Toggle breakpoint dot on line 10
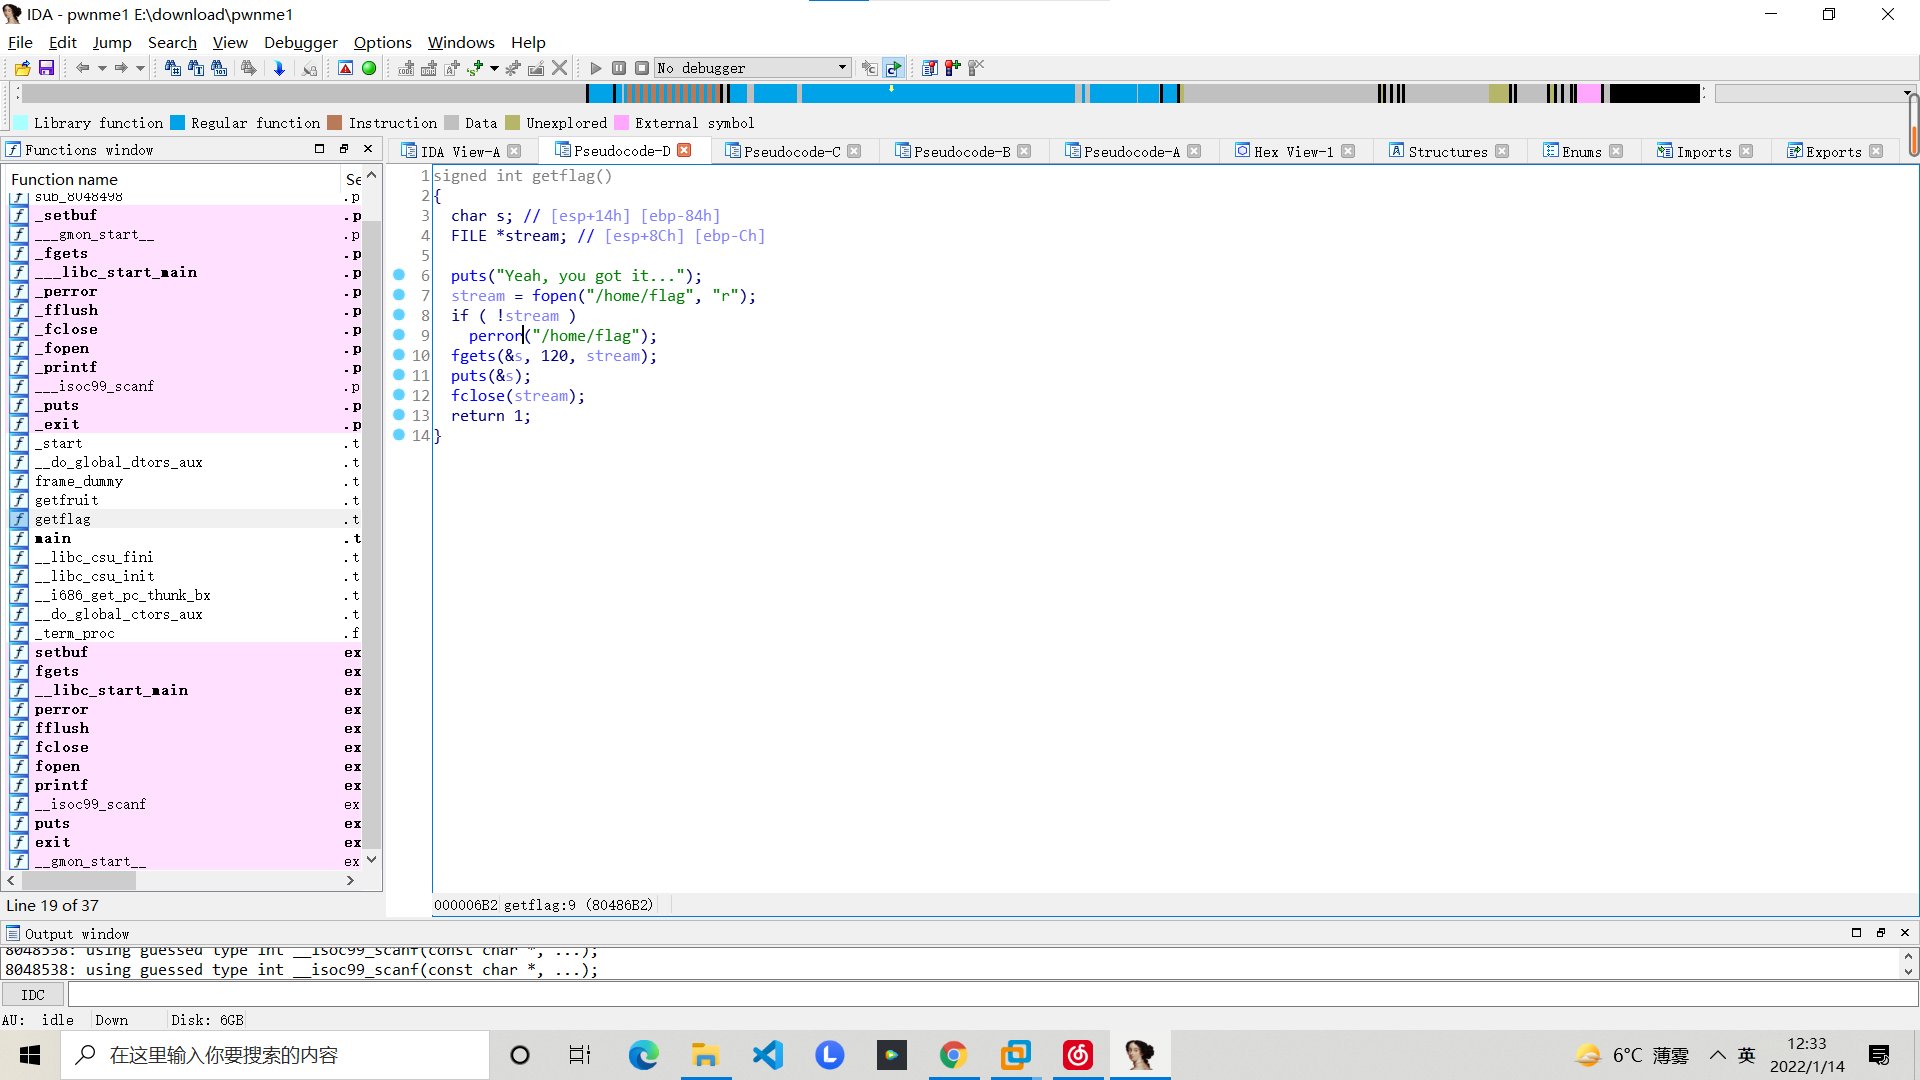This screenshot has width=1920, height=1080. click(x=399, y=355)
